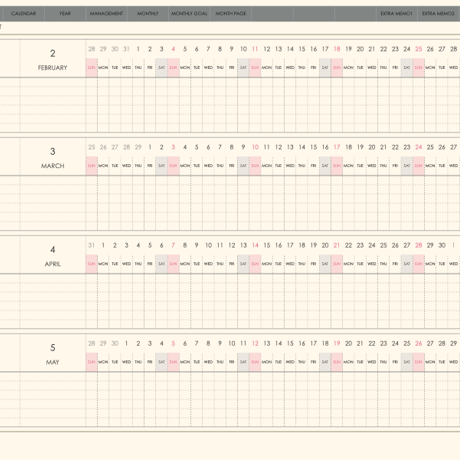The height and width of the screenshot is (460, 460).
Task: Jump to the APRIL month label
Action: pos(53,264)
